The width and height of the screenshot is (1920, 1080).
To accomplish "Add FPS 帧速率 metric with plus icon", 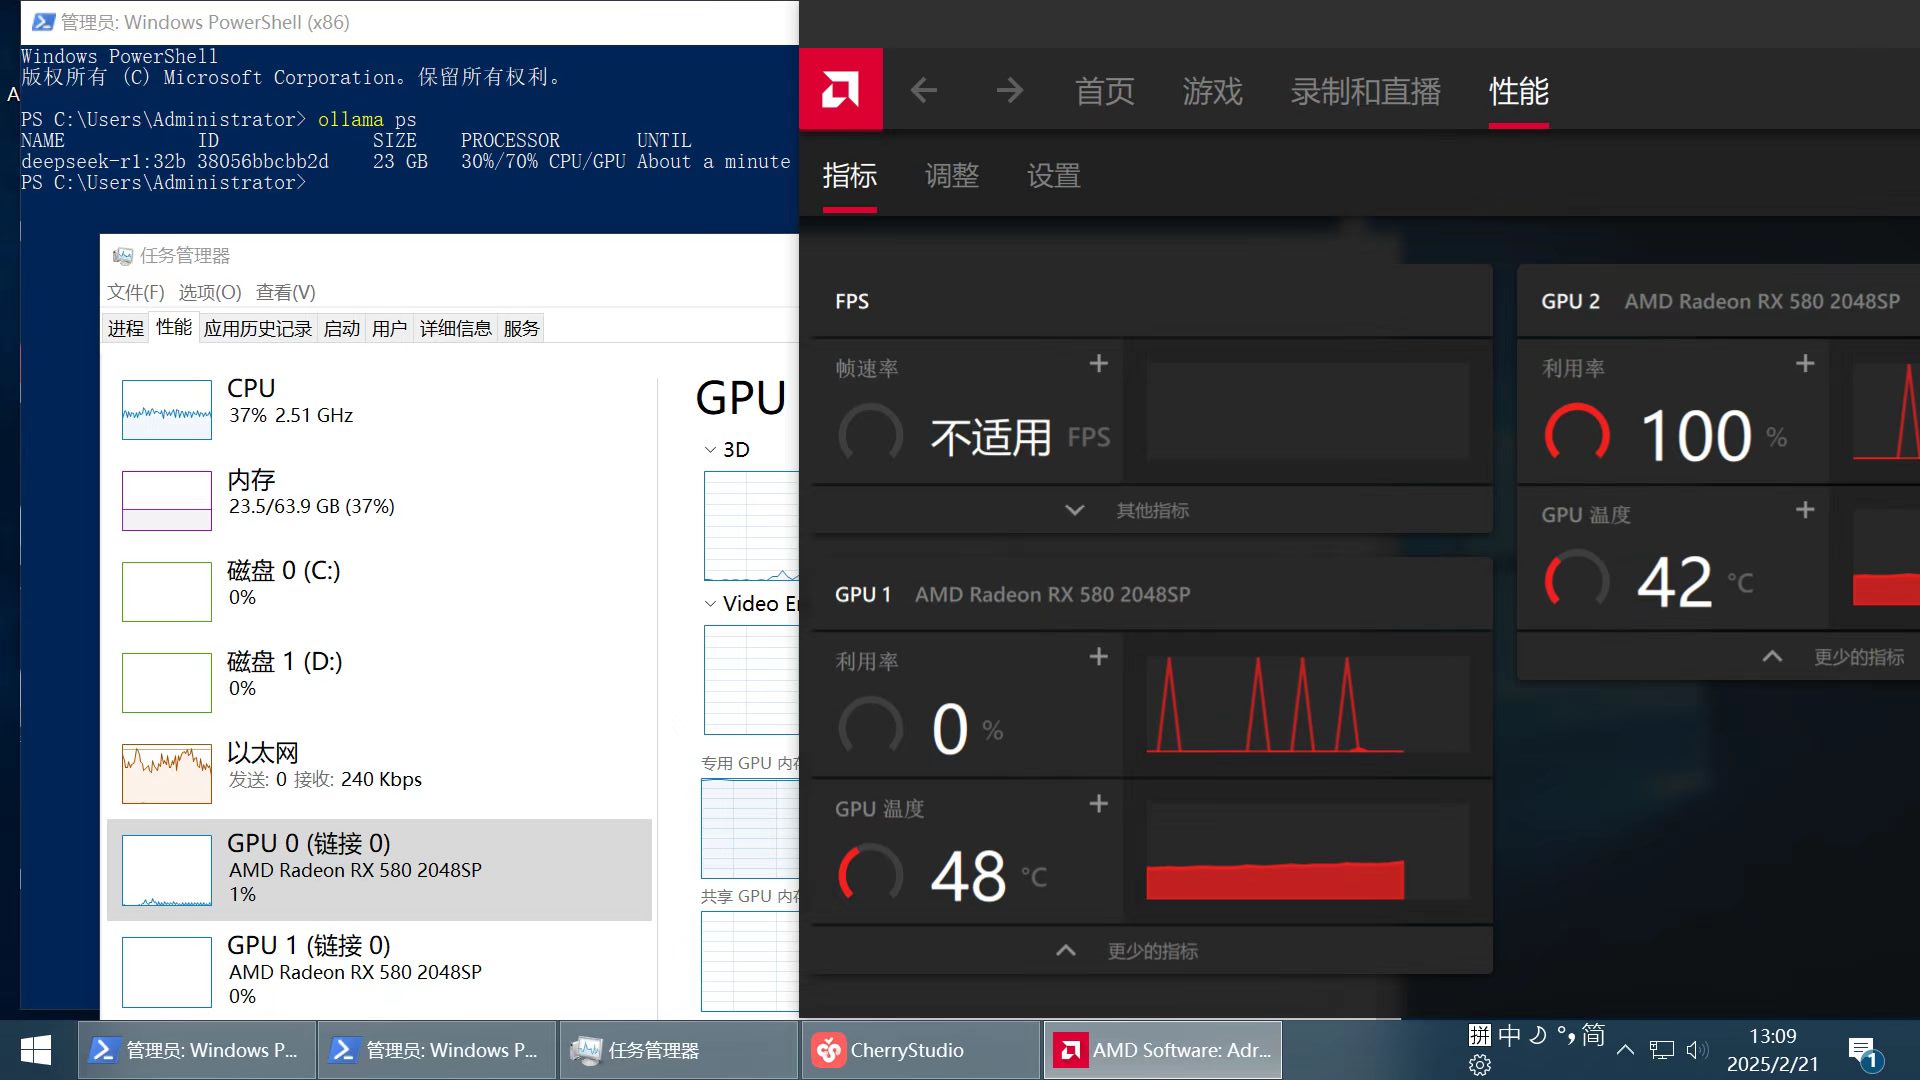I will pyautogui.click(x=1098, y=363).
